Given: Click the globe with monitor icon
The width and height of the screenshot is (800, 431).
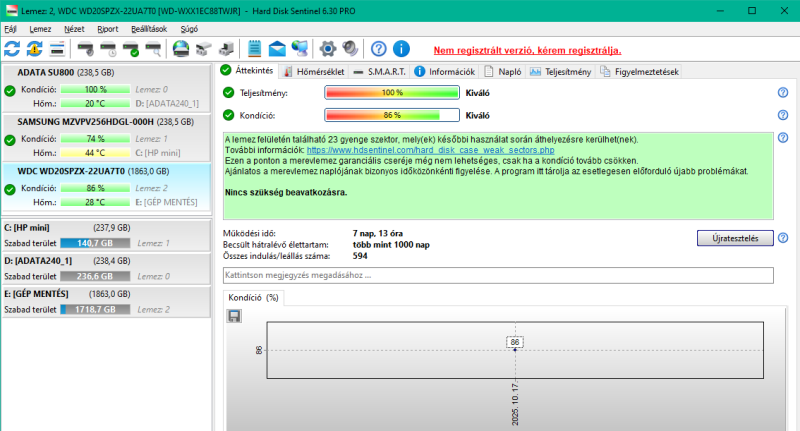Looking at the screenshot, I should click(x=299, y=49).
